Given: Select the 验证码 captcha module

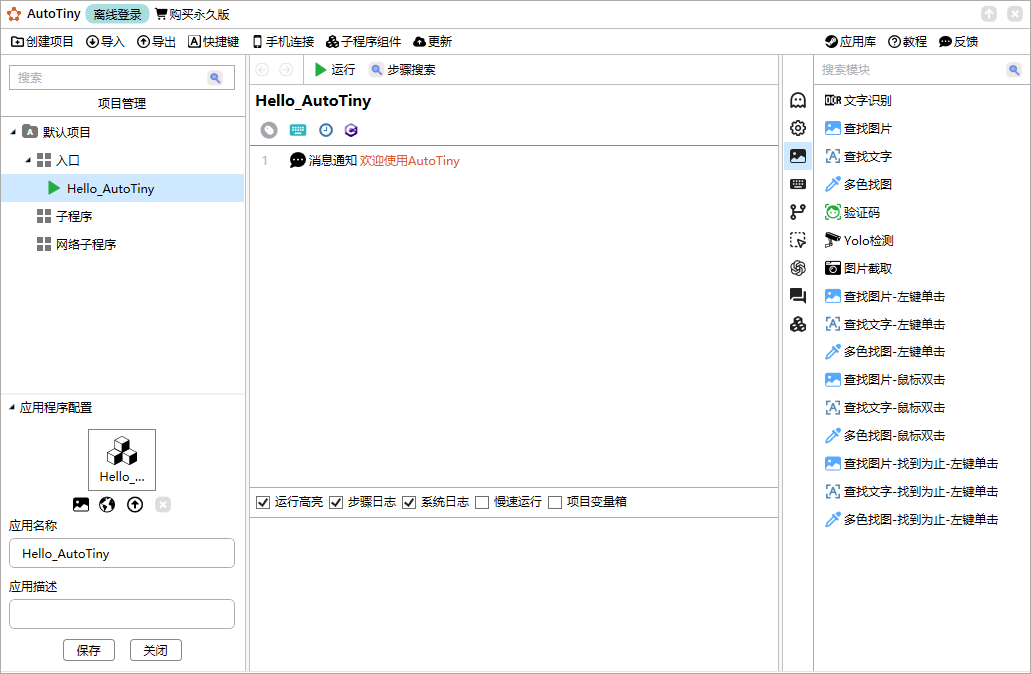Looking at the screenshot, I should 852,212.
